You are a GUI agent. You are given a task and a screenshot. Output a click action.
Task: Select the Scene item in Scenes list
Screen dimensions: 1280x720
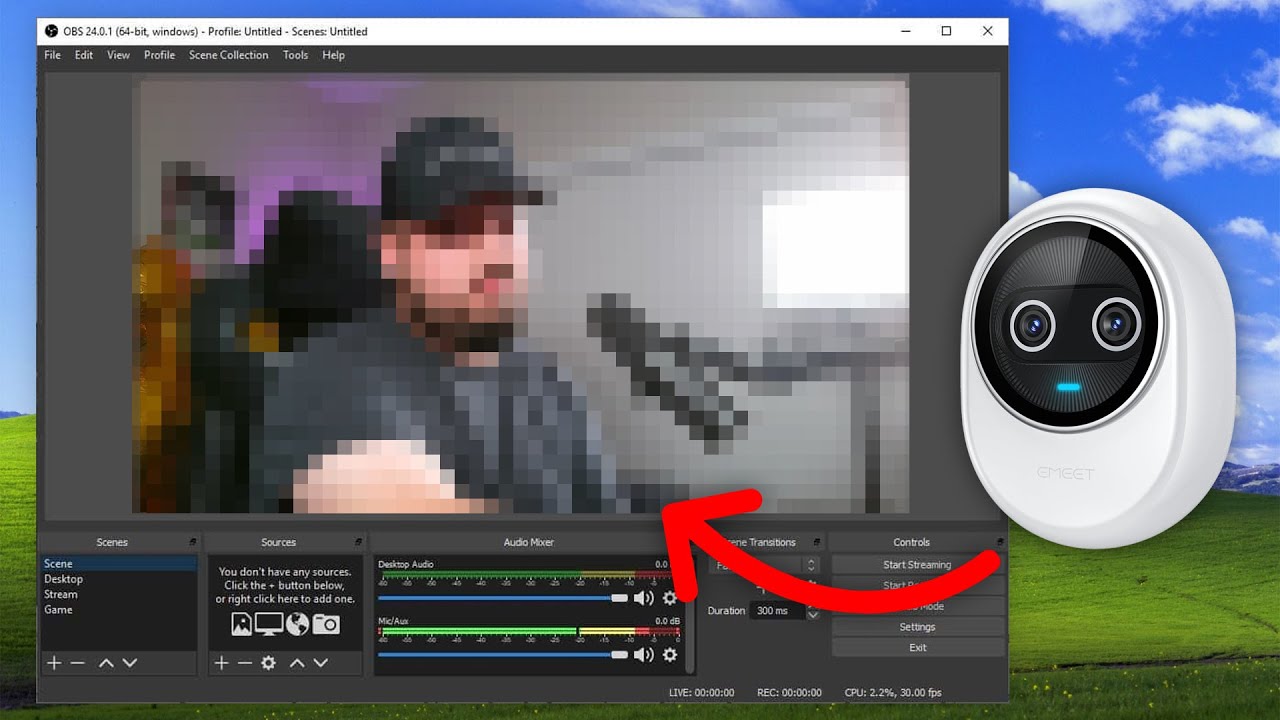tap(118, 564)
